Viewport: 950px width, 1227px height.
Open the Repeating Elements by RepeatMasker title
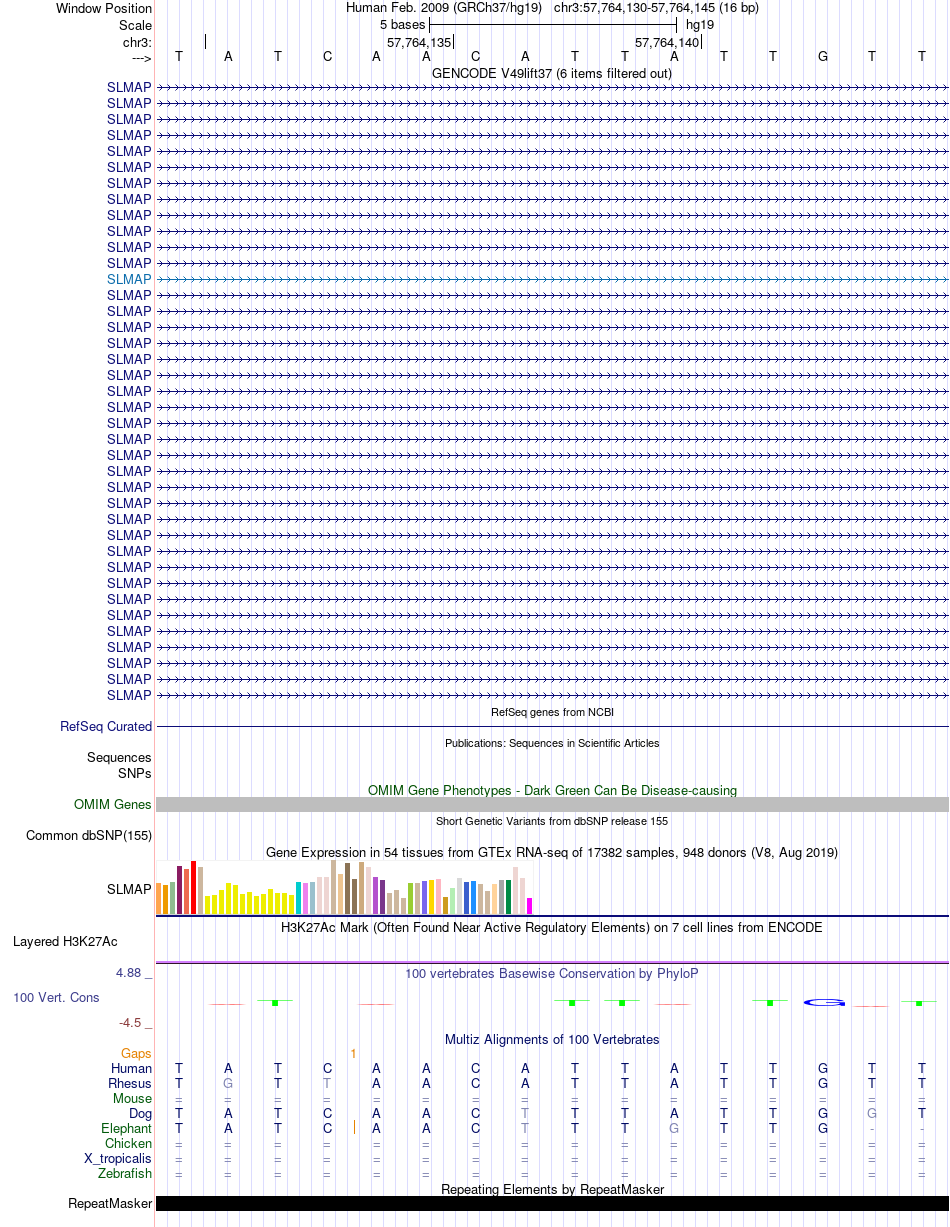click(x=552, y=1189)
